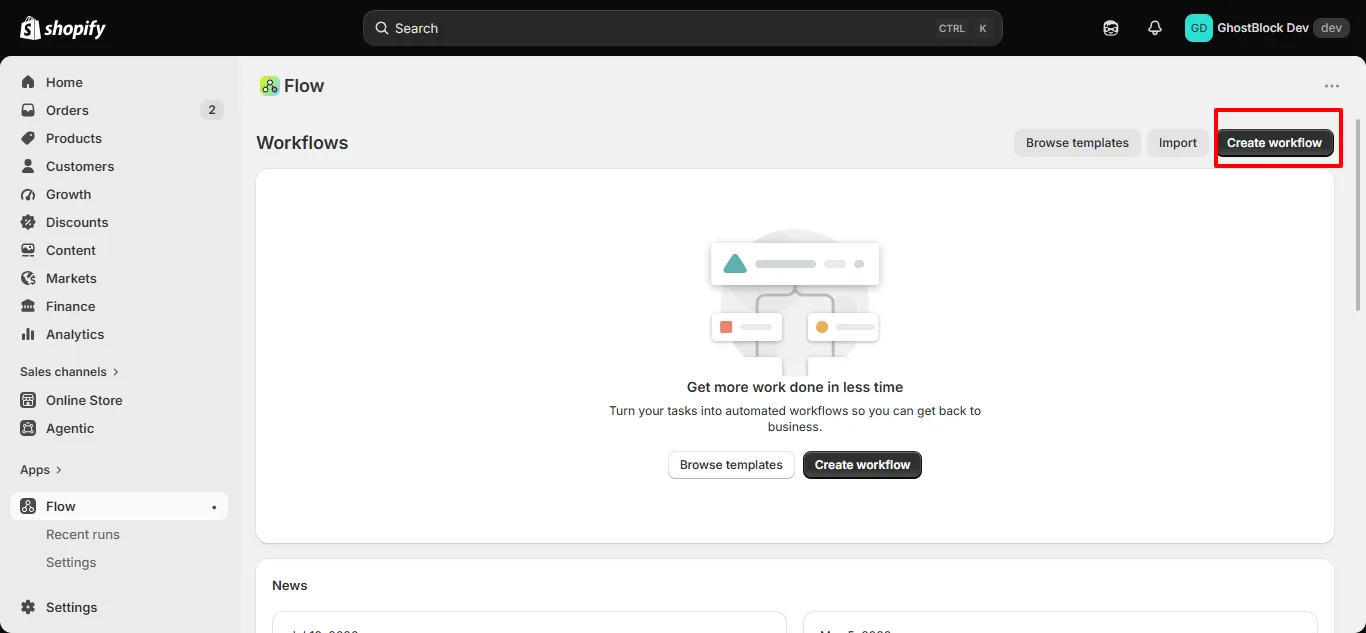Click Browse templates in empty state card
Image resolution: width=1366 pixels, height=633 pixels.
[x=731, y=465]
